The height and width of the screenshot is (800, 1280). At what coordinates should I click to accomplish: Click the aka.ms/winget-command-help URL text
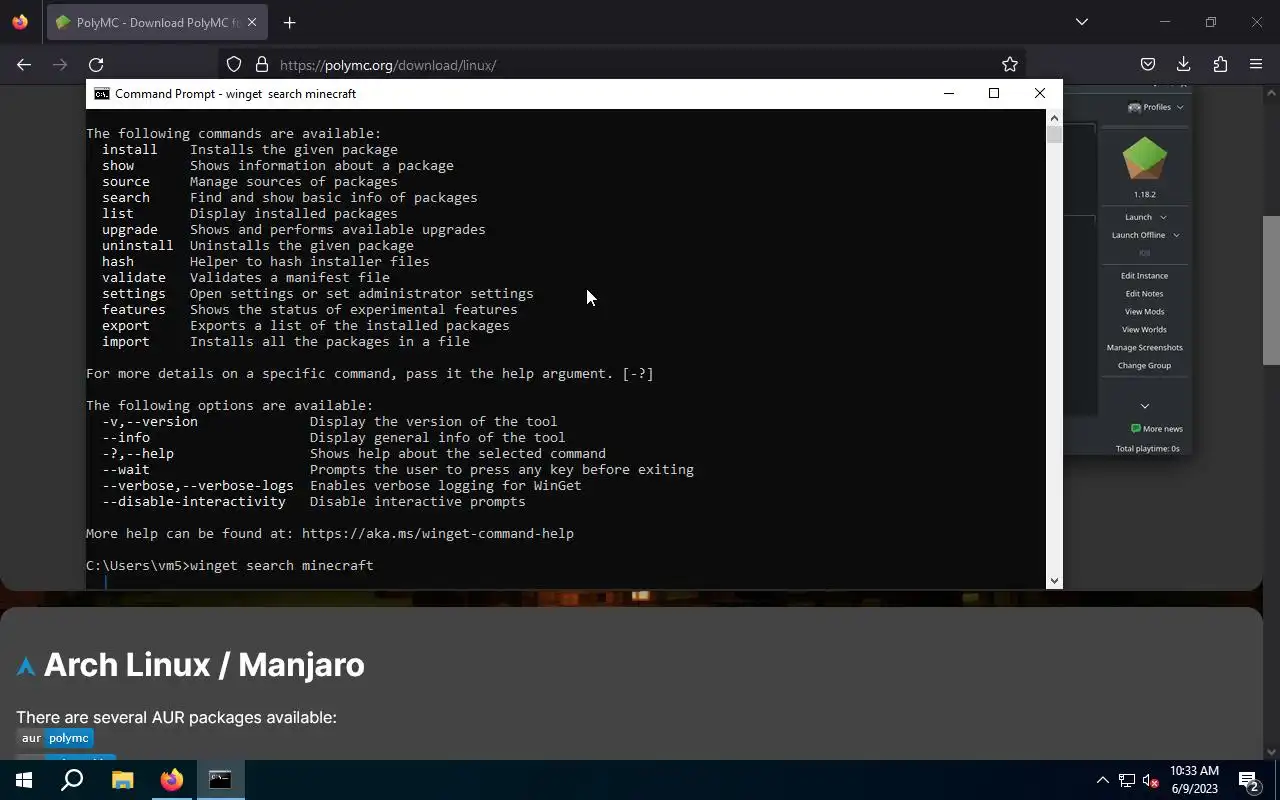pyautogui.click(x=438, y=534)
